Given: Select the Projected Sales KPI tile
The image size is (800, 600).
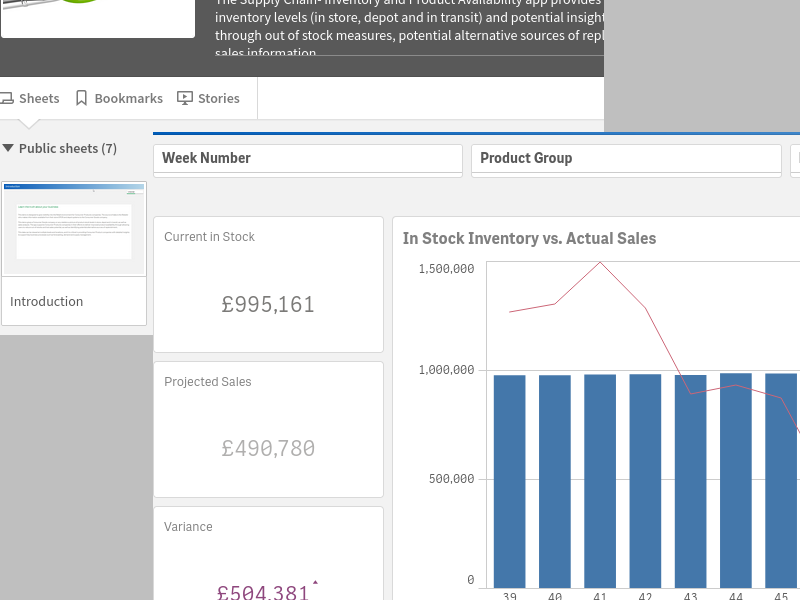Looking at the screenshot, I should tap(268, 429).
